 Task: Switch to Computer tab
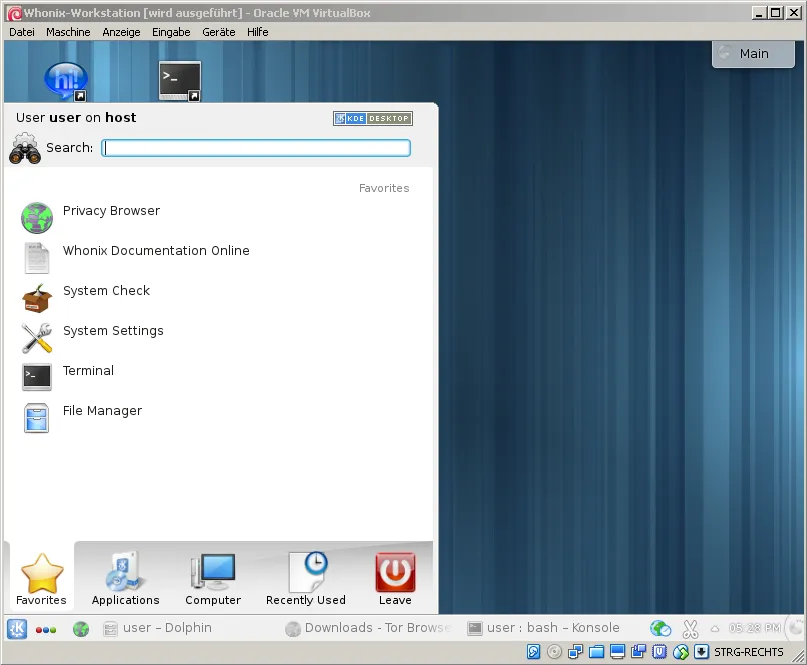(213, 579)
